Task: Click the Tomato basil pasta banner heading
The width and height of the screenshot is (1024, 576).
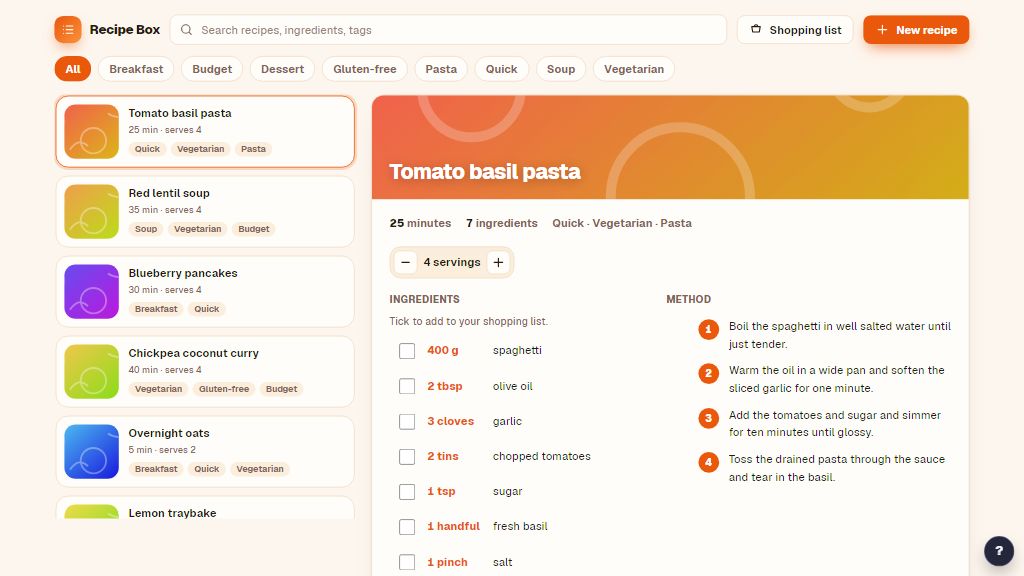Action: tap(485, 172)
